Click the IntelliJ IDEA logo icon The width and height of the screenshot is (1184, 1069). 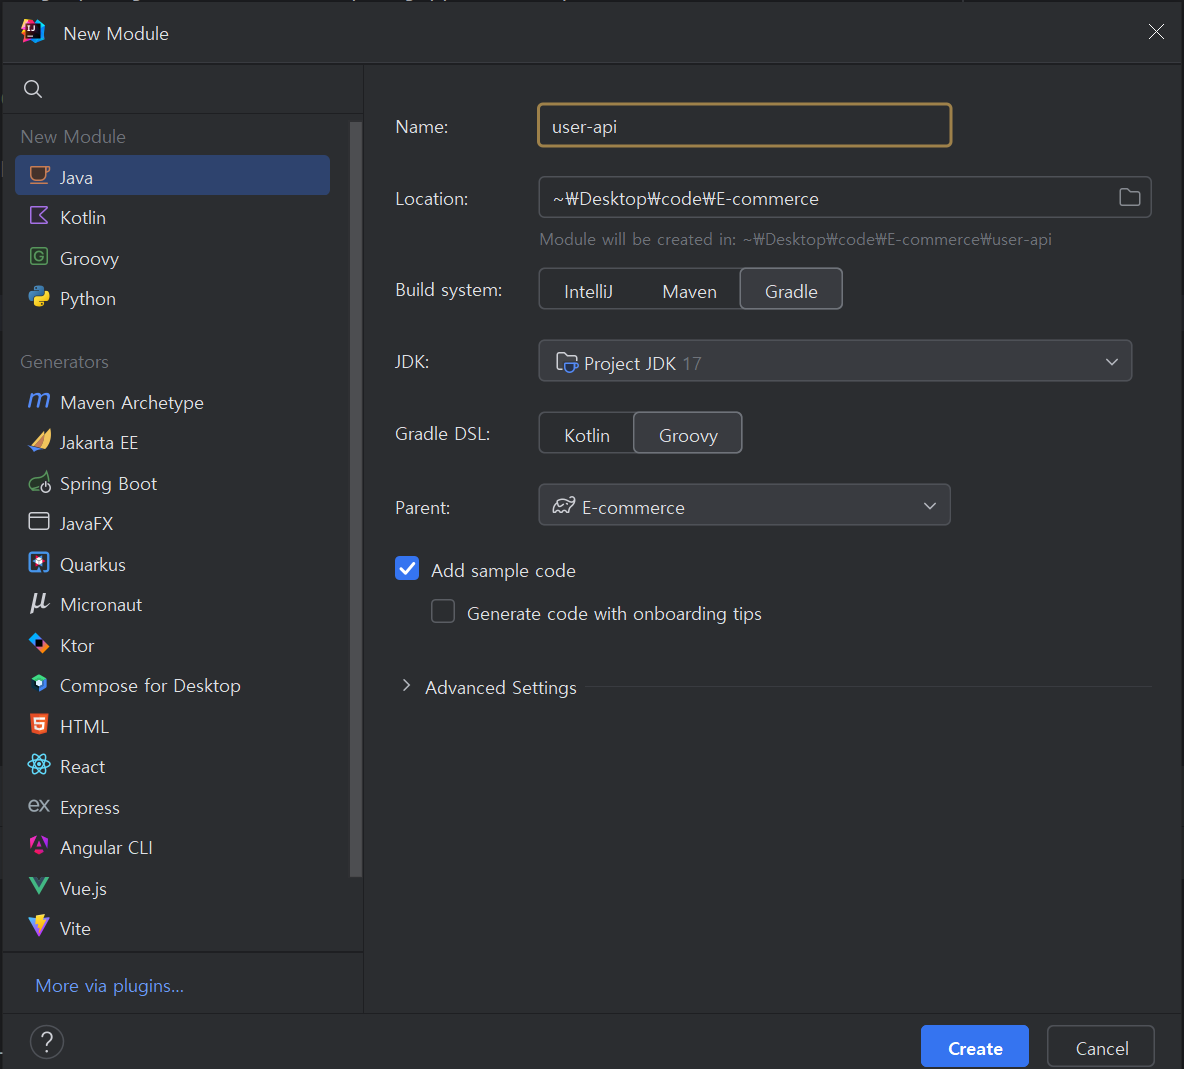coord(33,32)
